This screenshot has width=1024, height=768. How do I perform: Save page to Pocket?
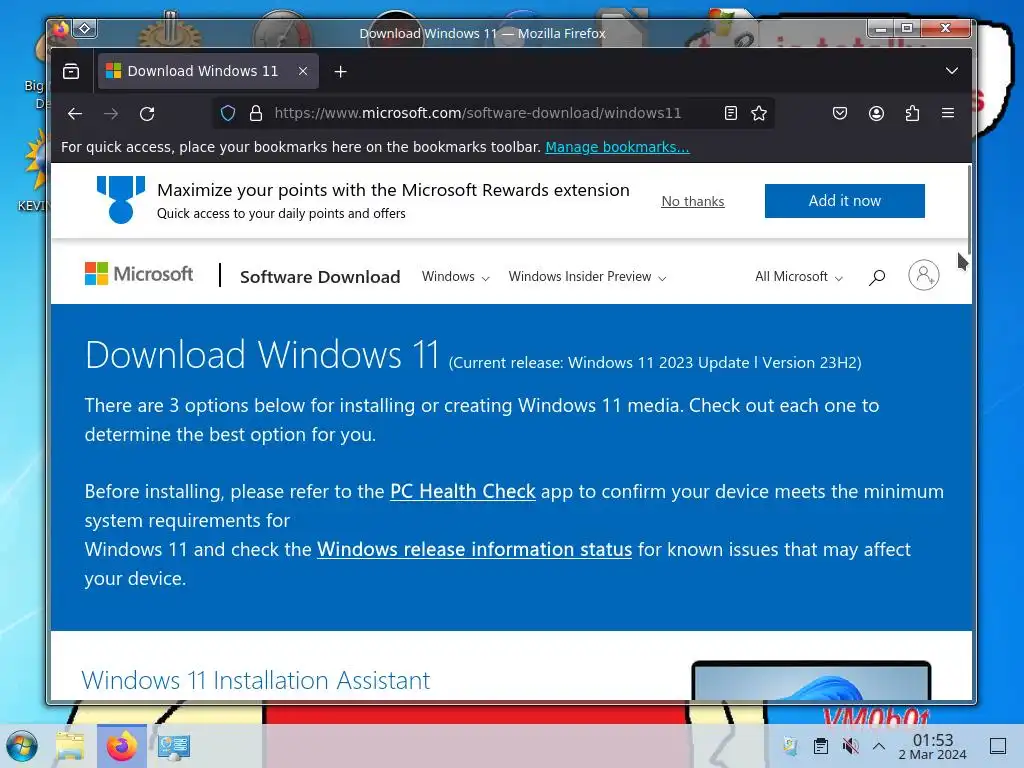tap(840, 114)
